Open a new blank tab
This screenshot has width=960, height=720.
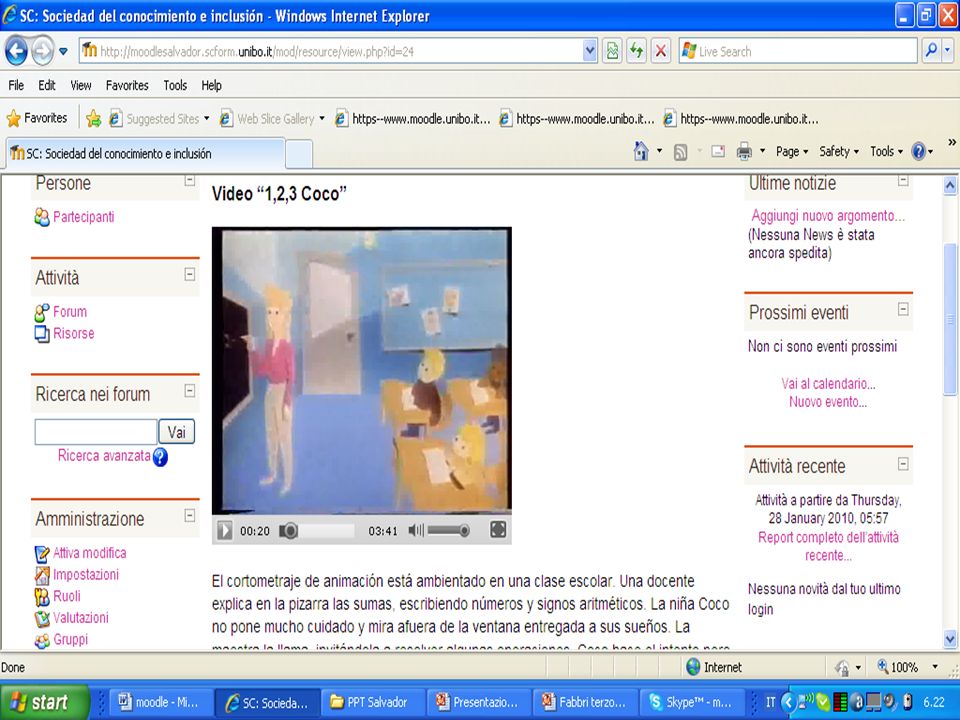[299, 154]
